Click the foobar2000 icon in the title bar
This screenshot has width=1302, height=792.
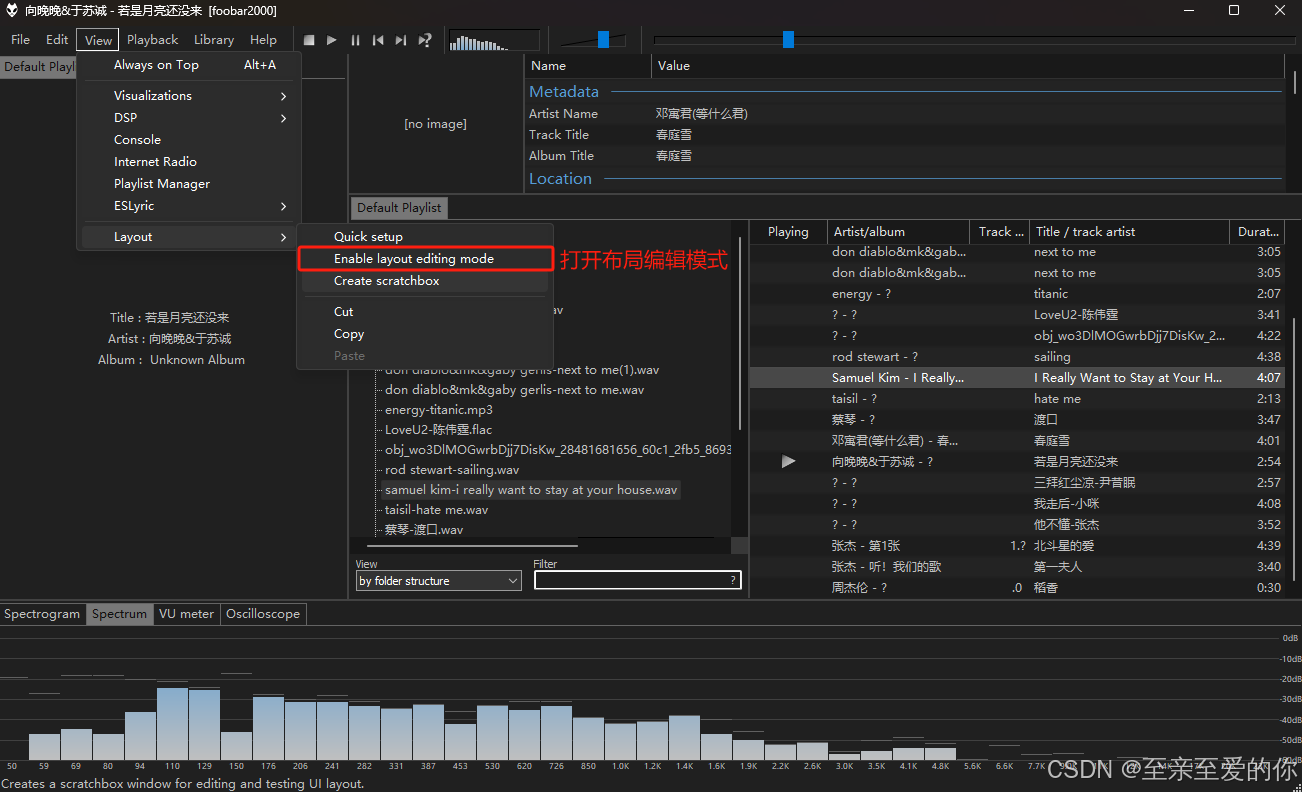point(11,10)
